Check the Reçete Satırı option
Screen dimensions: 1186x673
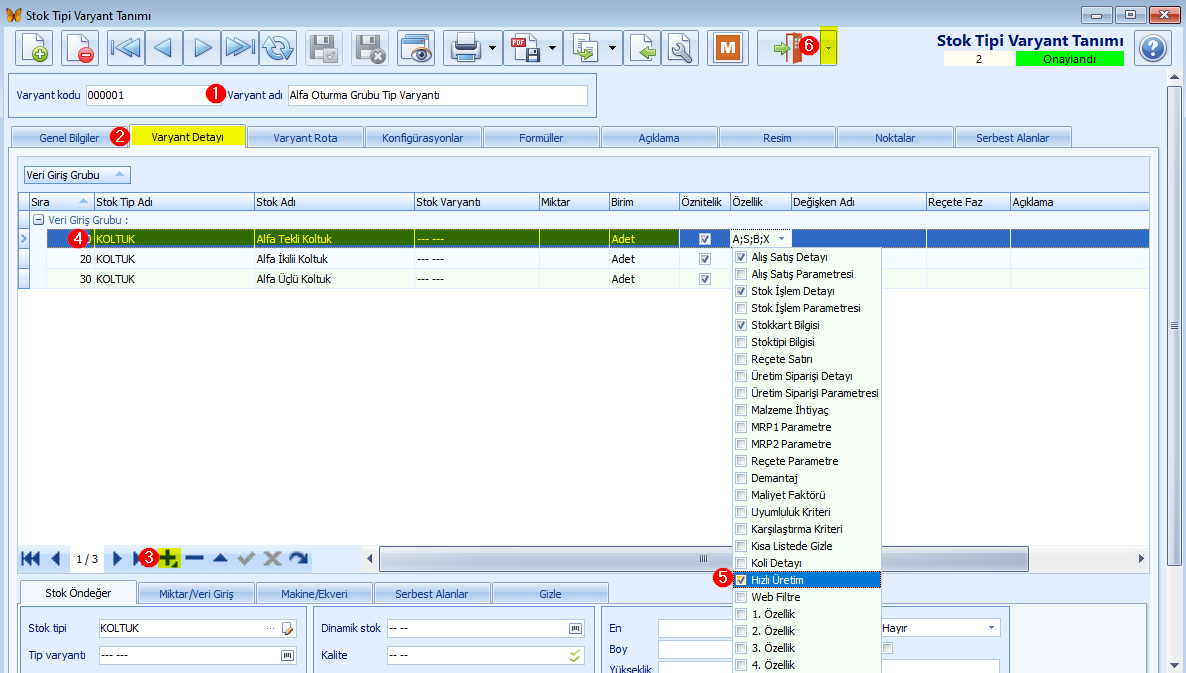click(741, 359)
